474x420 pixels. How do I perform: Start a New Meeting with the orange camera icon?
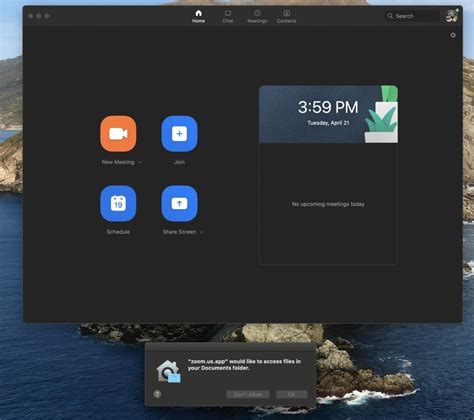[118, 134]
